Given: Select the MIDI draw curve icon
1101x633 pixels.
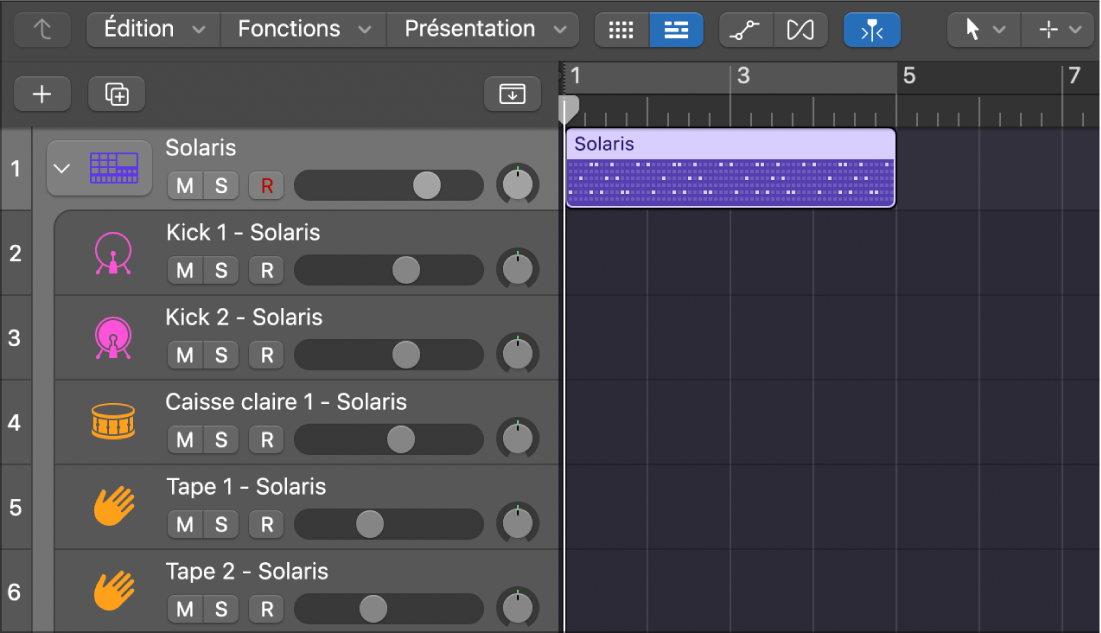Looking at the screenshot, I should pyautogui.click(x=746, y=29).
